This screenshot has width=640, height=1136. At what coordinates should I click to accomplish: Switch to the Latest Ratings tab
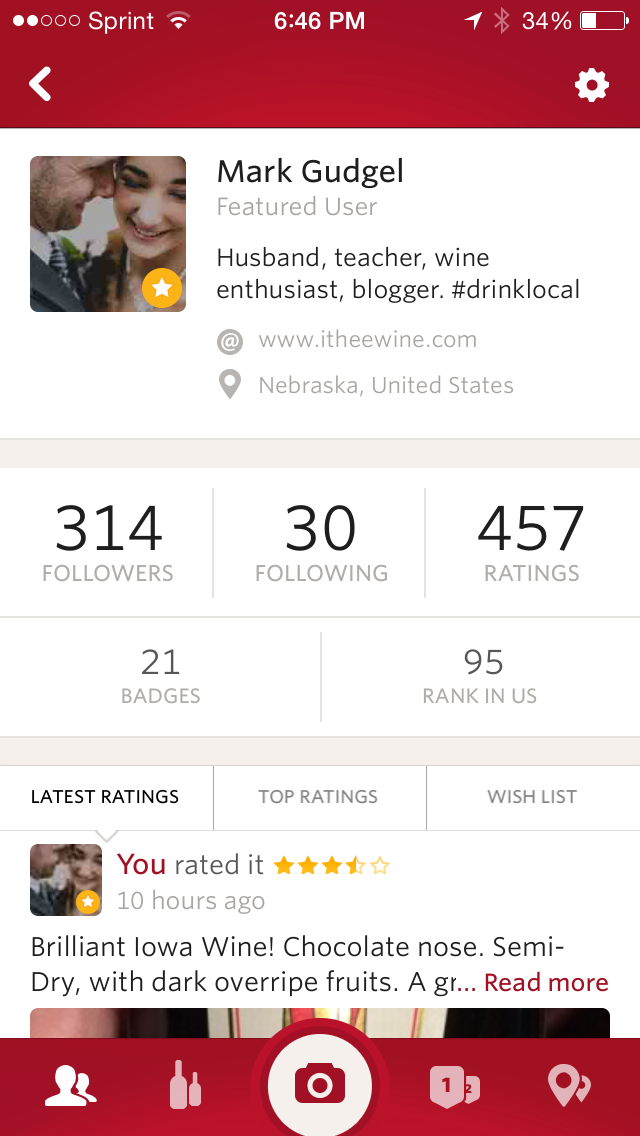click(105, 797)
